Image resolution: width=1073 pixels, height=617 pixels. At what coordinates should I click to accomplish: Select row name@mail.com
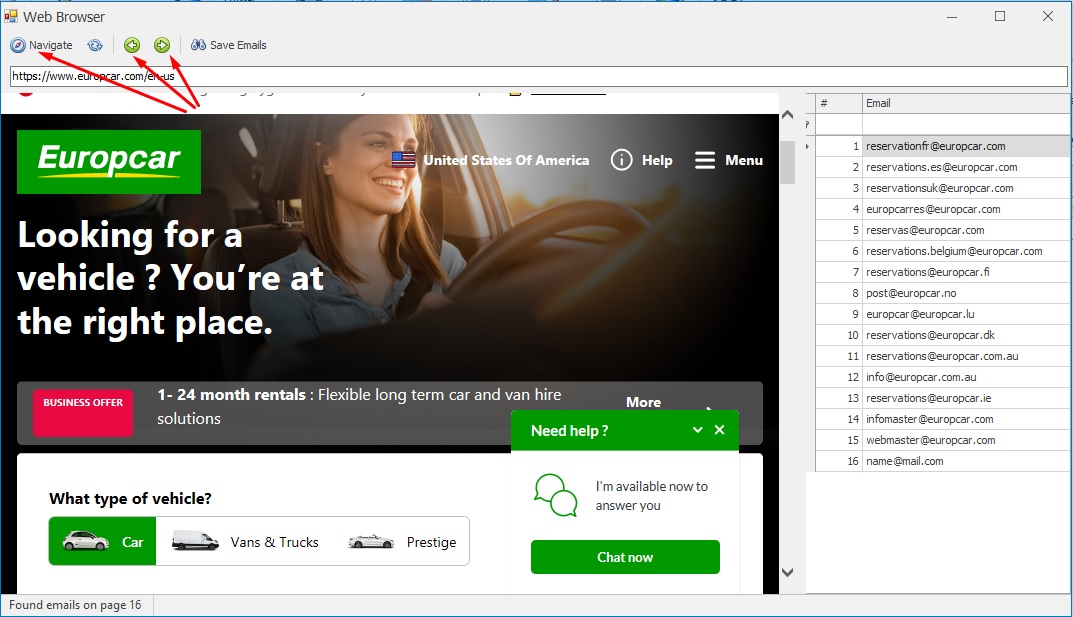(x=943, y=461)
